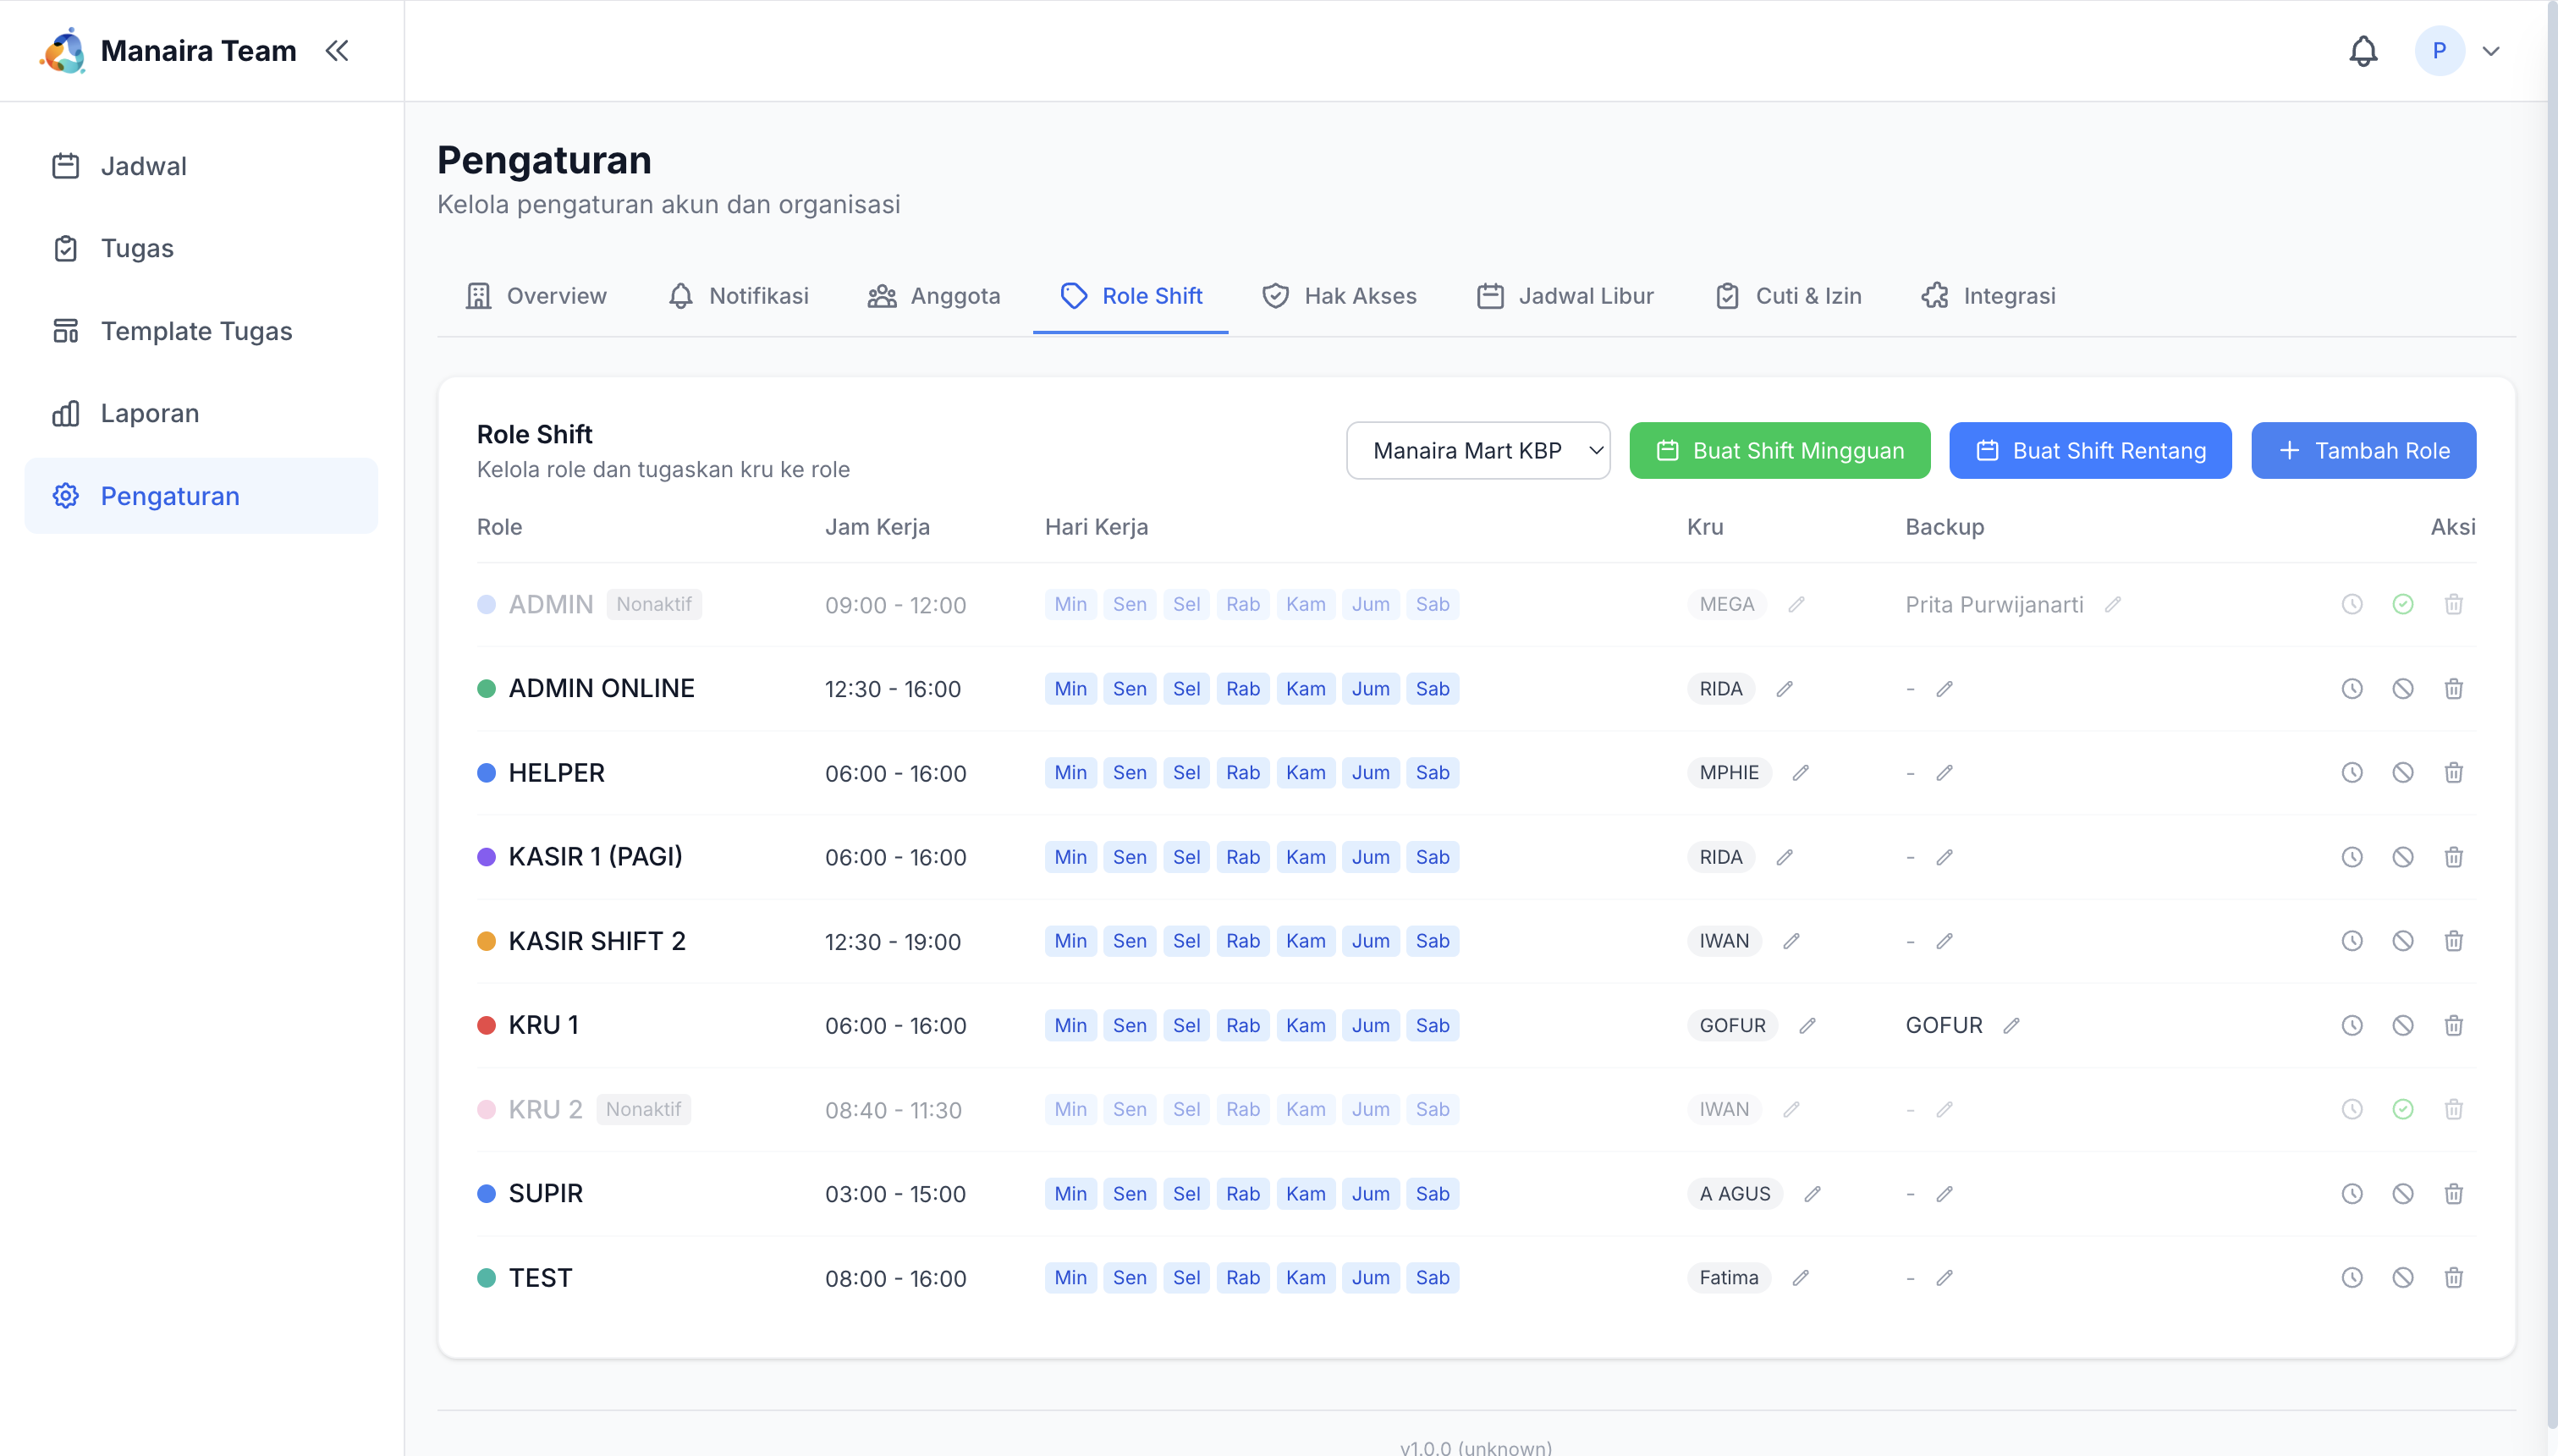Expand the profile menu chevron

(x=2491, y=50)
